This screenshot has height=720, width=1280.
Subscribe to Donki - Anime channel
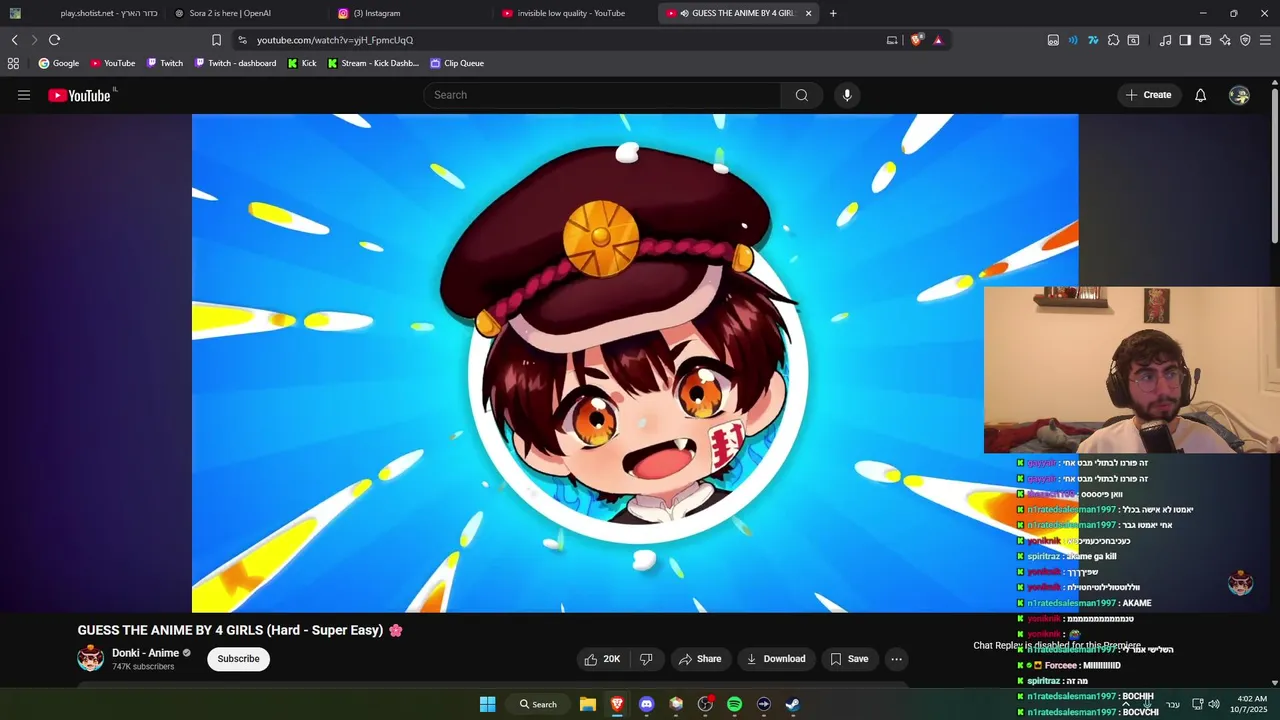(x=238, y=659)
